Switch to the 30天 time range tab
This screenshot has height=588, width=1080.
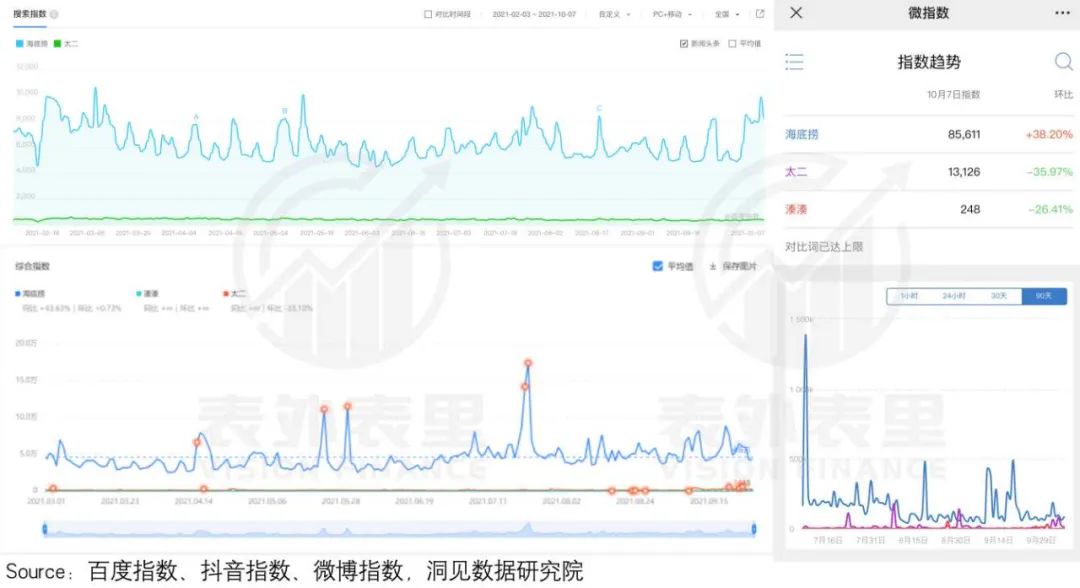click(999, 296)
